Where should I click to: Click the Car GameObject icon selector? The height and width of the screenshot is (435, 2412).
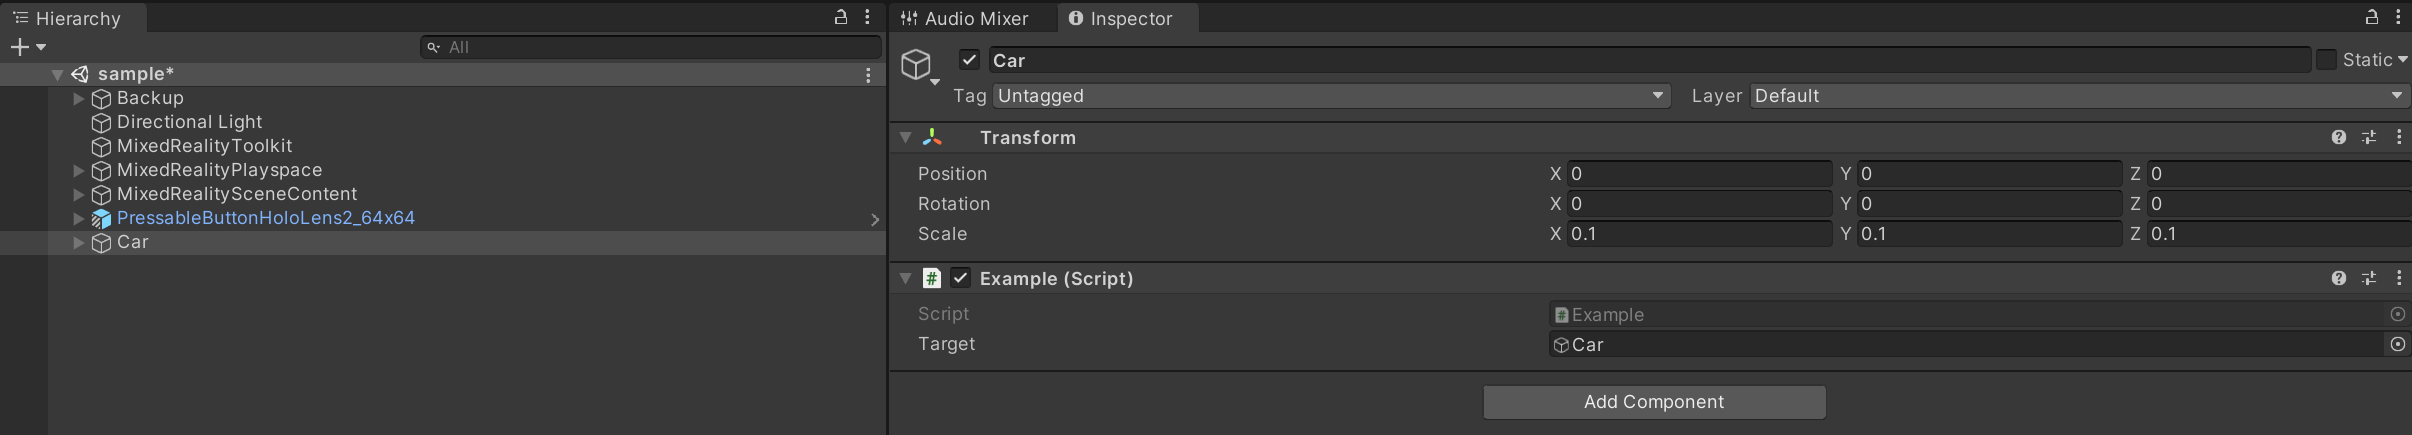(918, 65)
